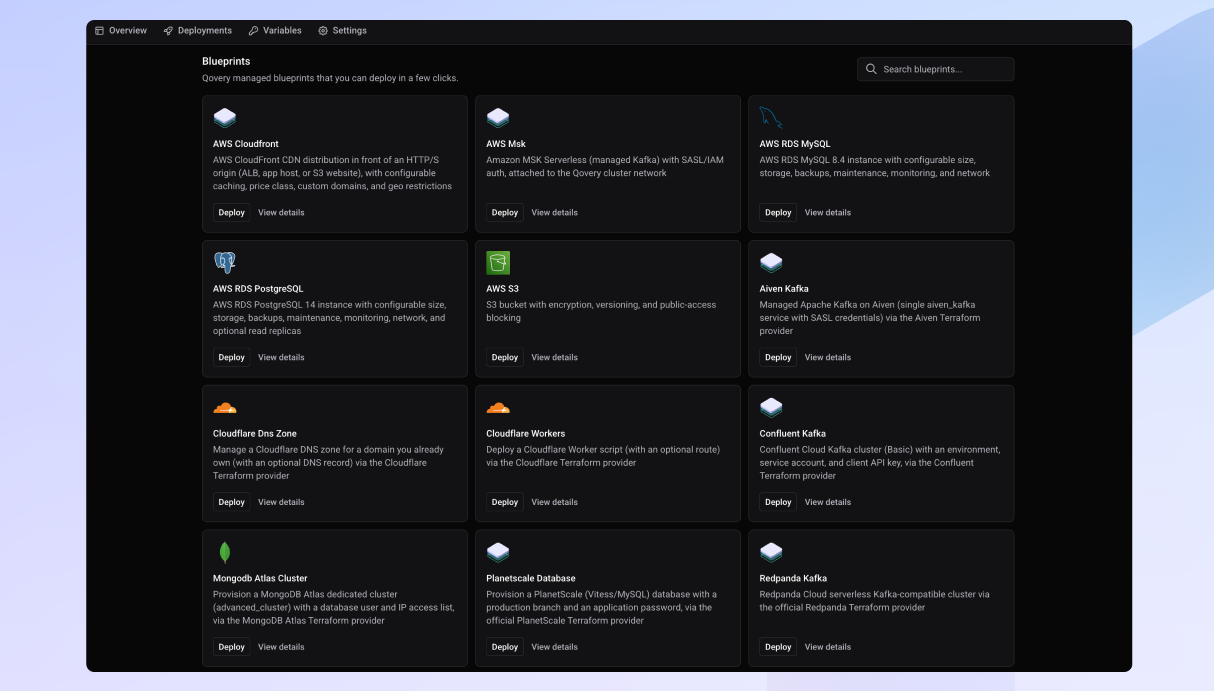
Task: Go to the Variables tab
Action: pyautogui.click(x=275, y=31)
